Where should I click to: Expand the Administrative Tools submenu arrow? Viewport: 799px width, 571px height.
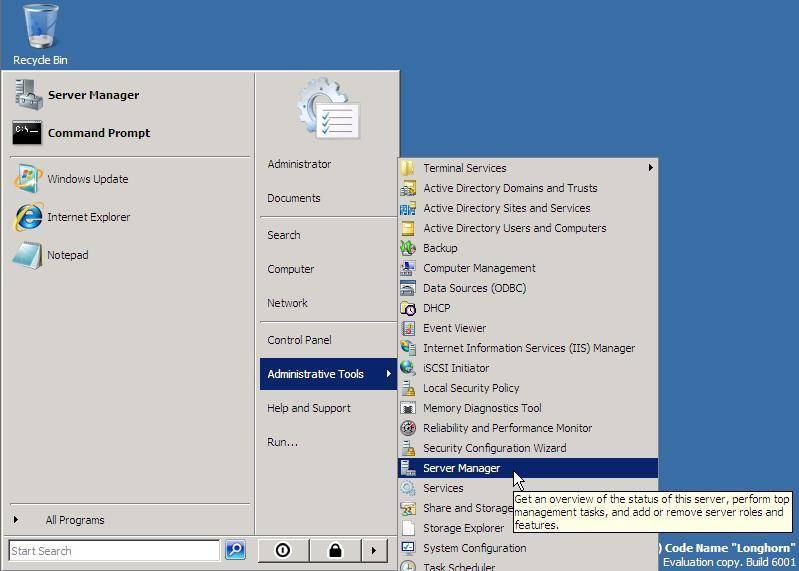(x=388, y=374)
